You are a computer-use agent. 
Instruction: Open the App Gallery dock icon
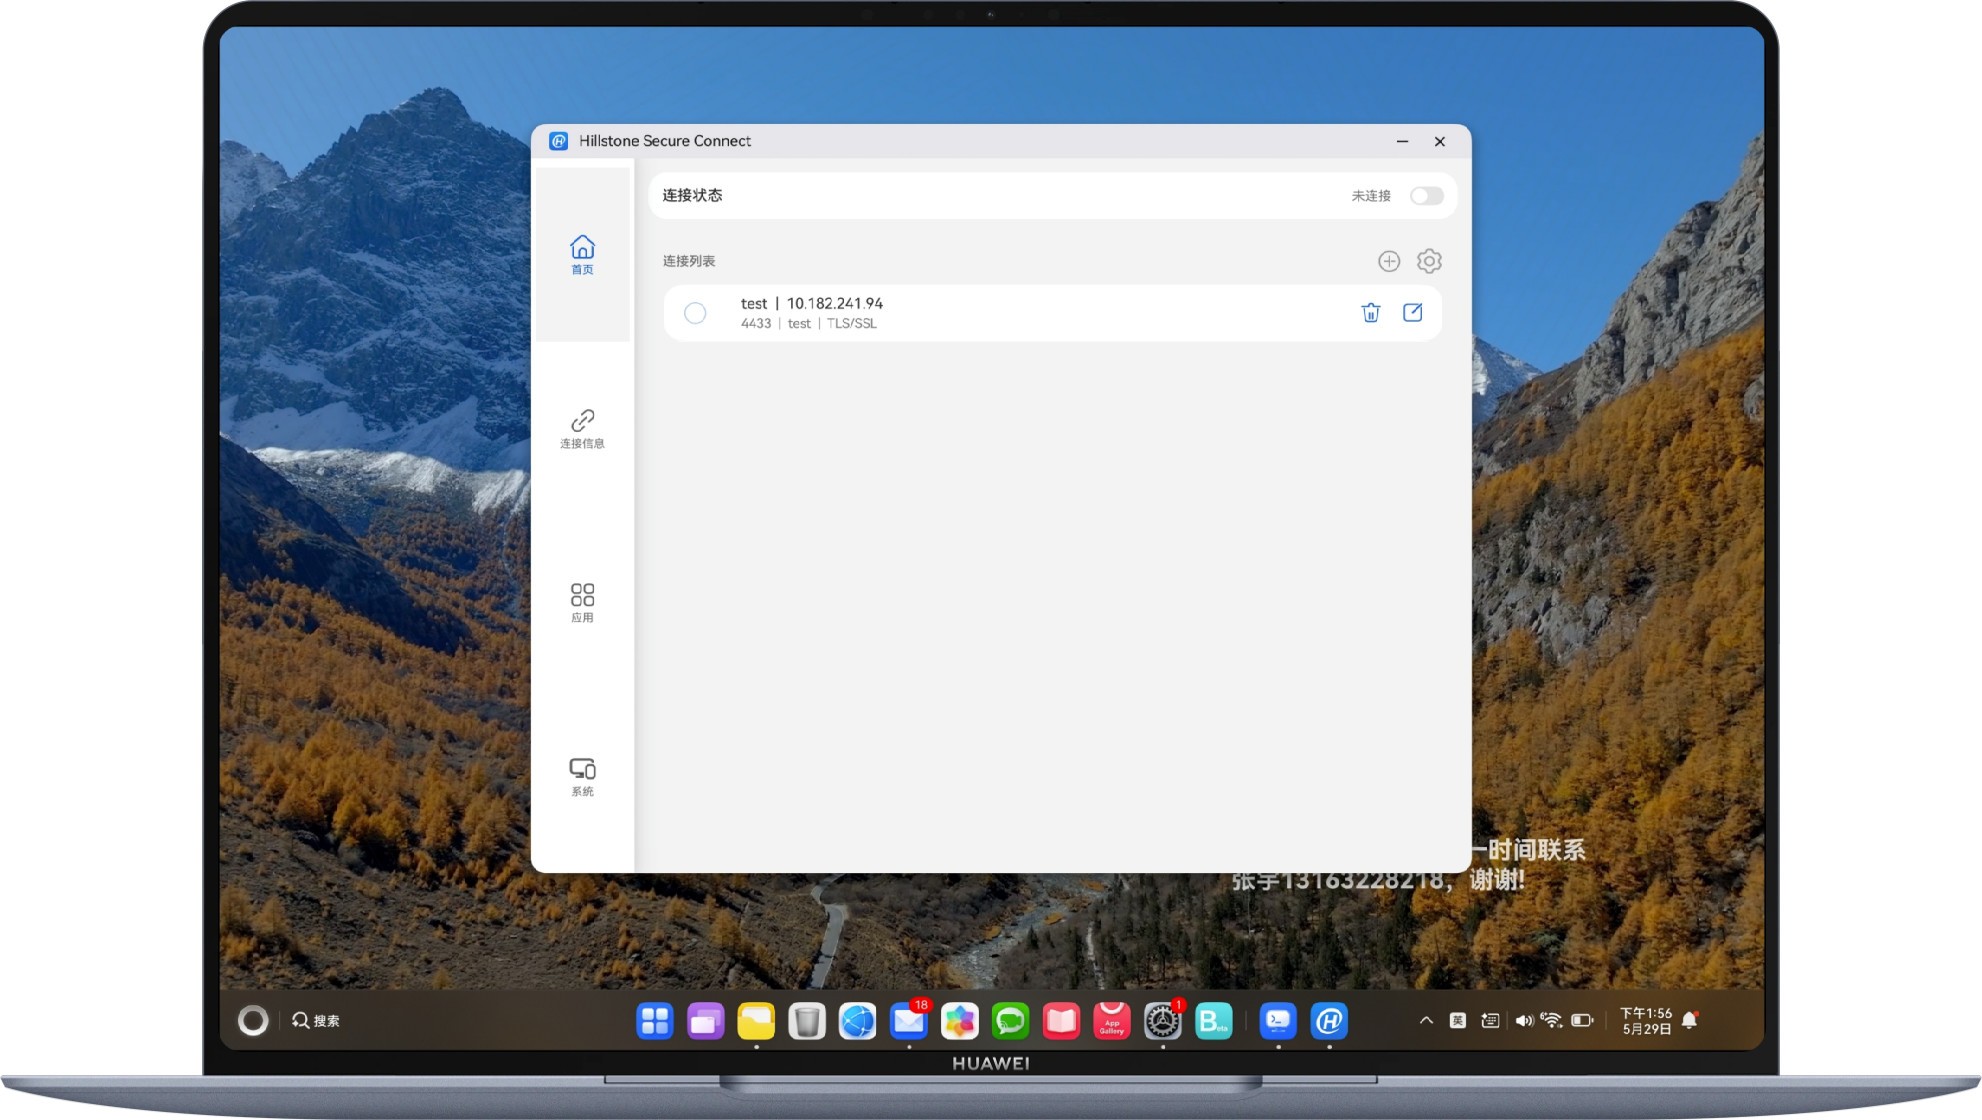pos(1111,1021)
